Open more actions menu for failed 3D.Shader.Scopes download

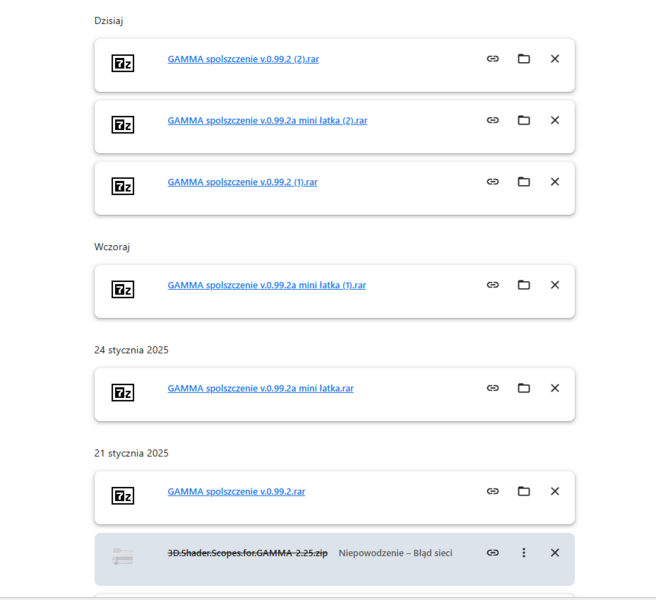523,553
